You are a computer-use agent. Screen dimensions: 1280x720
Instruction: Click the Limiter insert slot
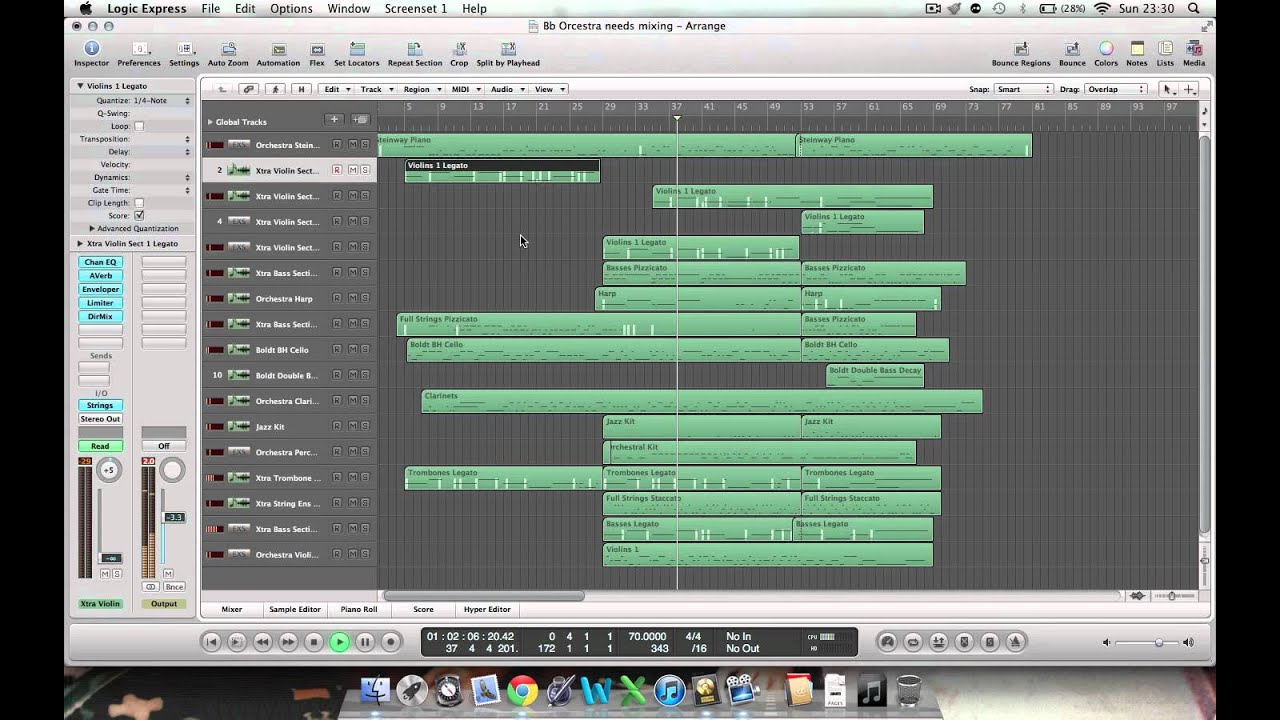coord(100,303)
